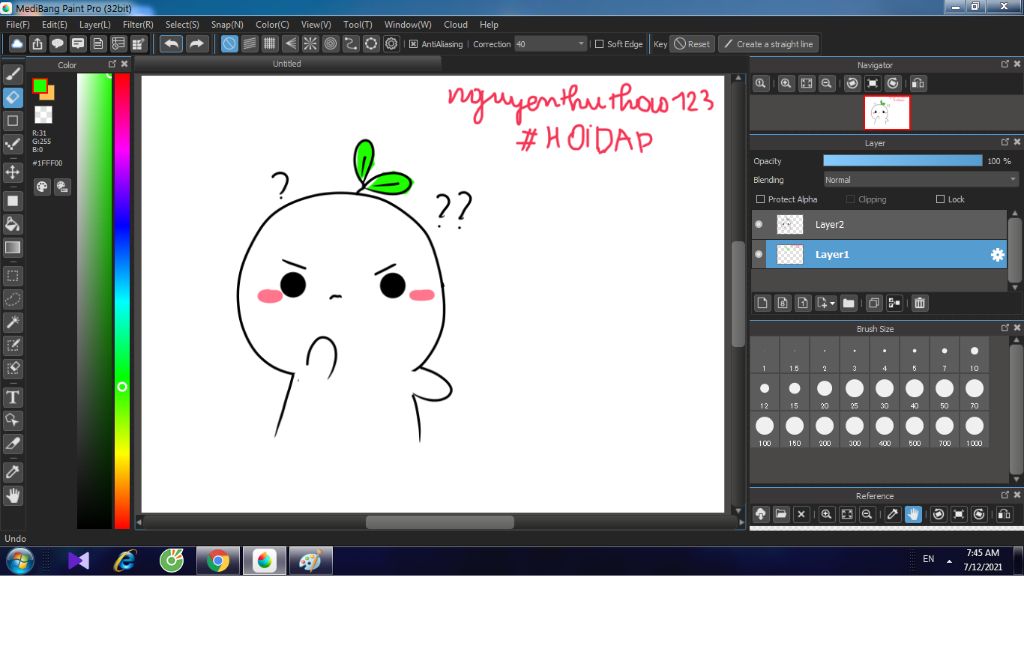Toggle the AntiAliasing checkbox

(x=413, y=44)
